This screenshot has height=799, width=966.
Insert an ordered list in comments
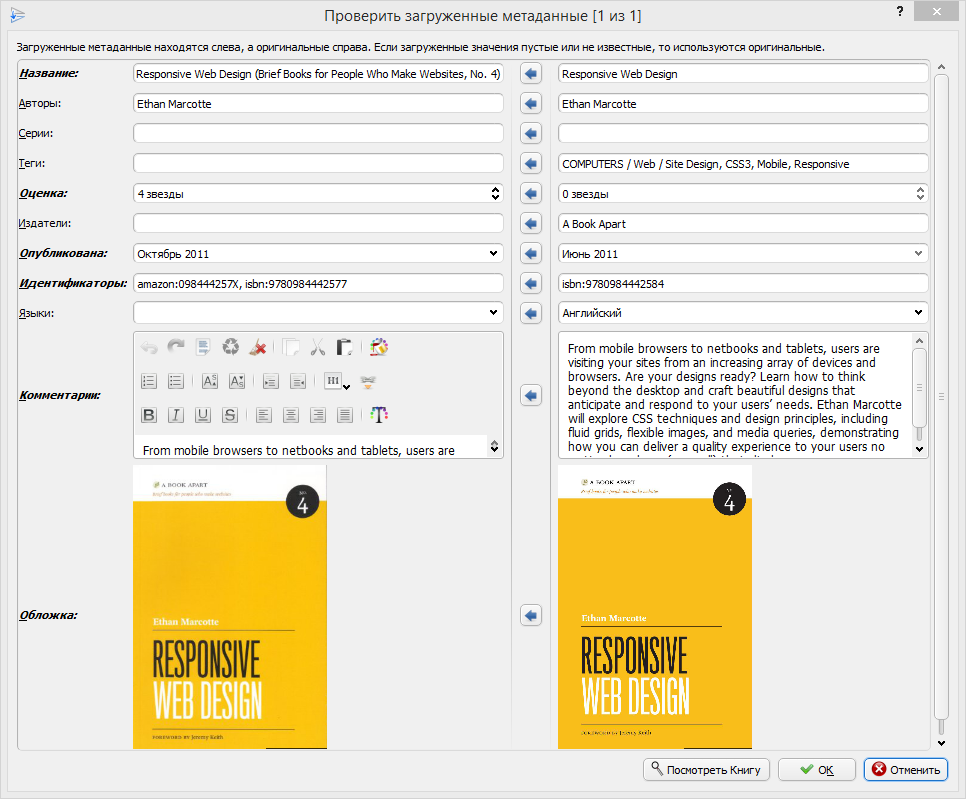(x=149, y=381)
